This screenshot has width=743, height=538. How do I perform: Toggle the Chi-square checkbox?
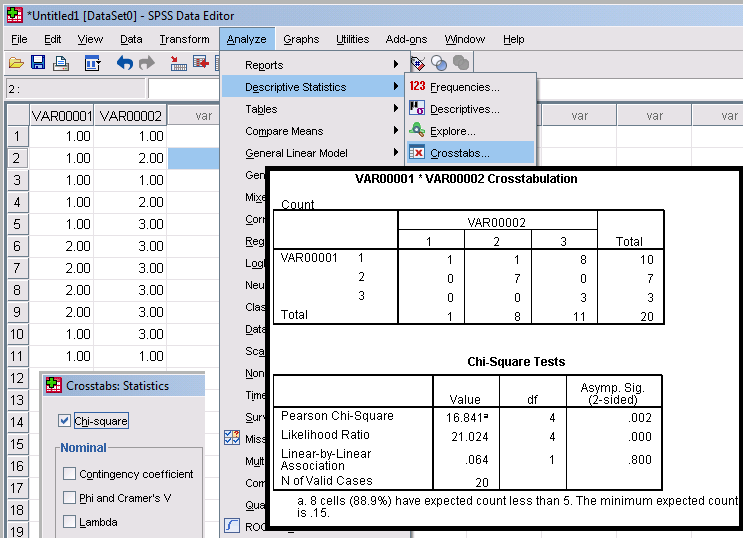click(x=64, y=420)
